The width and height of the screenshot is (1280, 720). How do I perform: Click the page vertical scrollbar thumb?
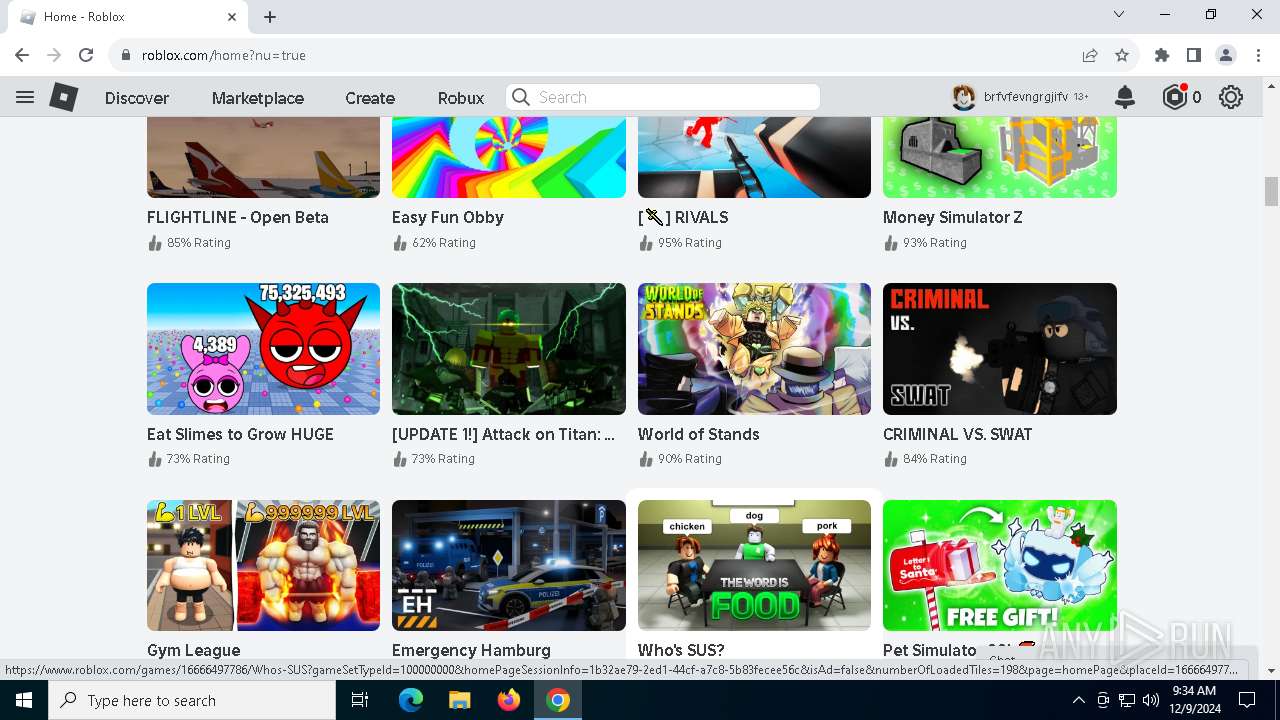click(1271, 191)
